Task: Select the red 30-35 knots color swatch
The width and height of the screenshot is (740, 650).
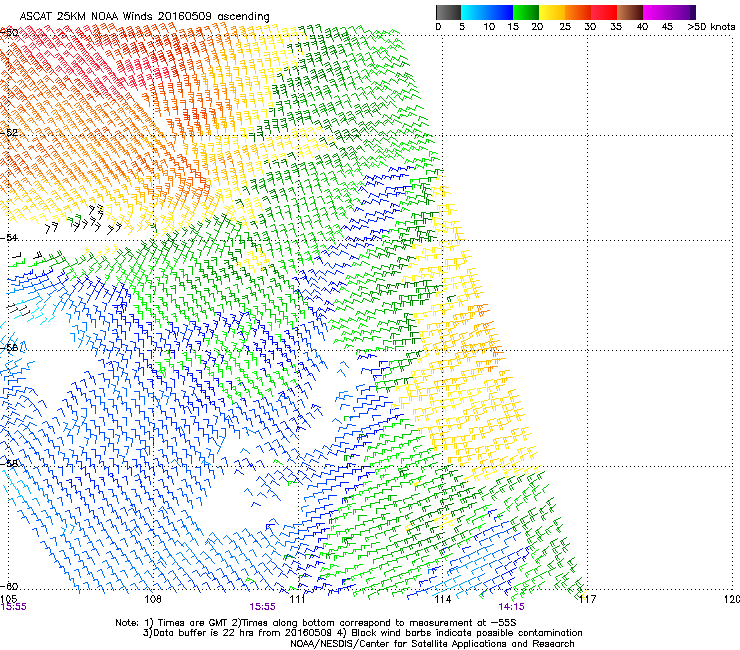Action: click(604, 12)
